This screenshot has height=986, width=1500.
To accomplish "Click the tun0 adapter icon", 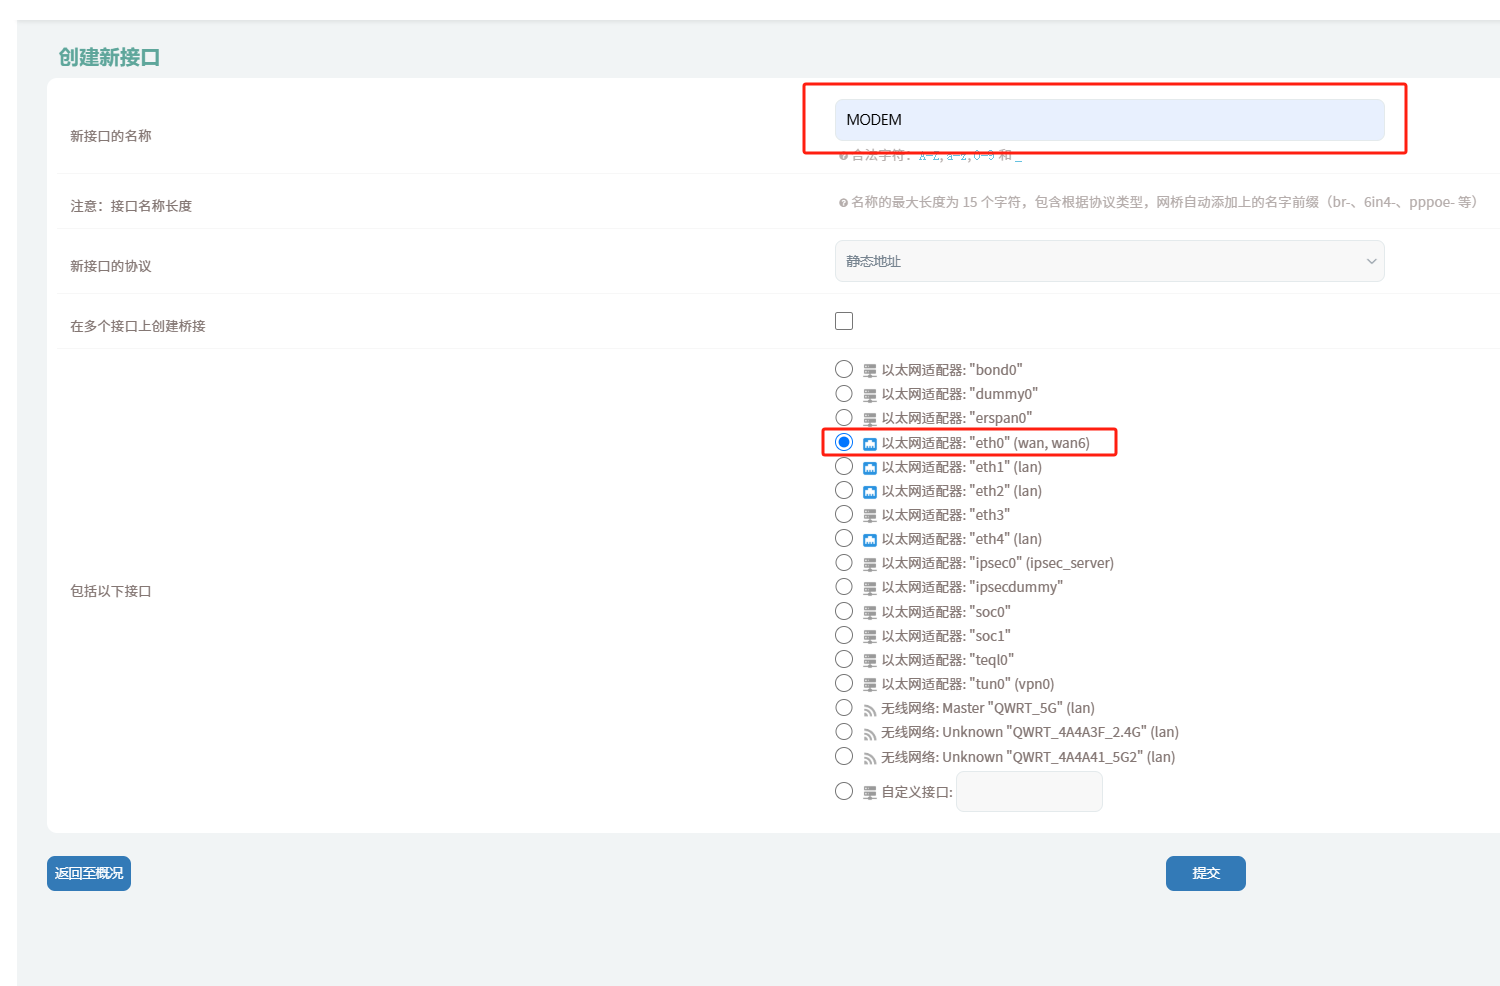I will pyautogui.click(x=870, y=684).
